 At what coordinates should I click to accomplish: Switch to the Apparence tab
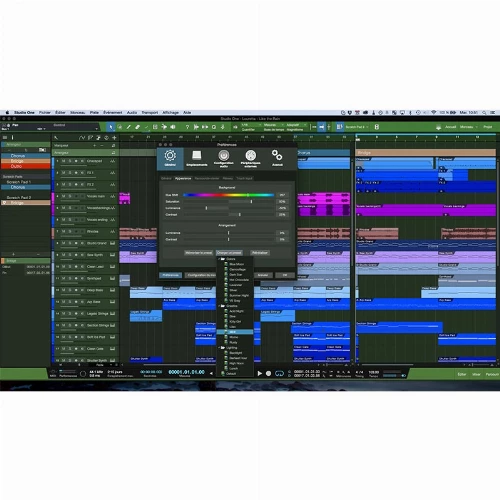point(183,178)
